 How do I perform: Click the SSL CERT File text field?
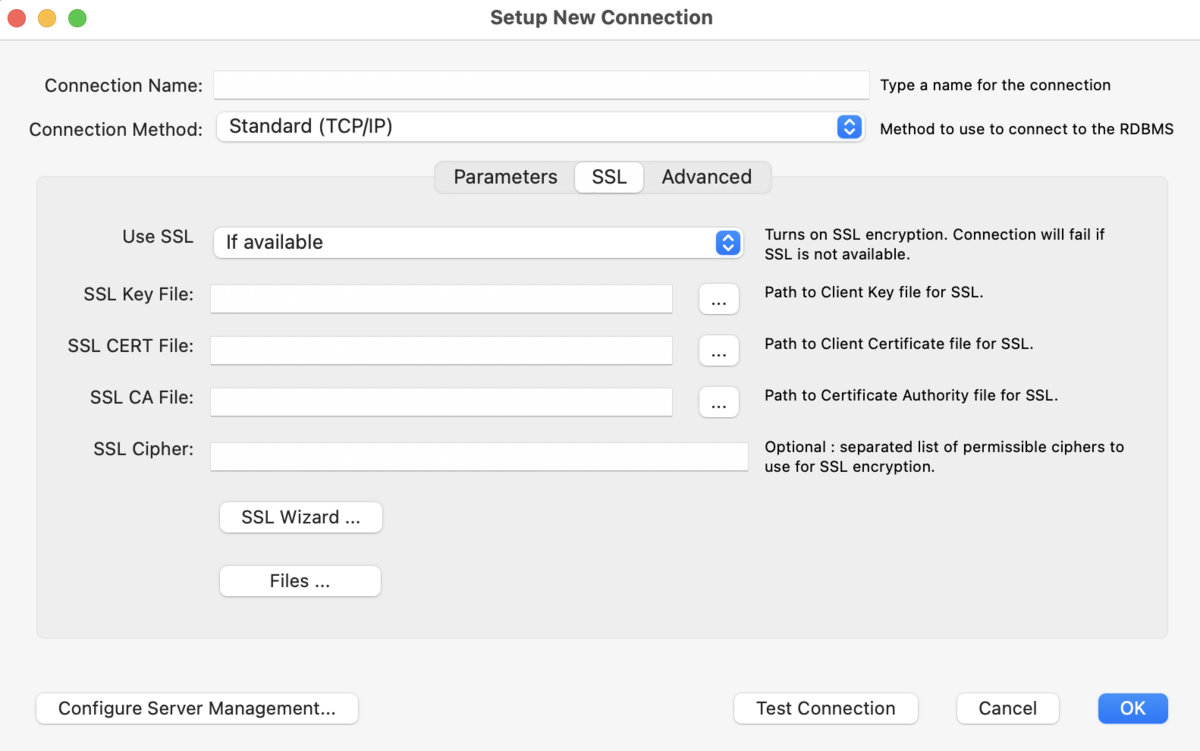click(441, 350)
